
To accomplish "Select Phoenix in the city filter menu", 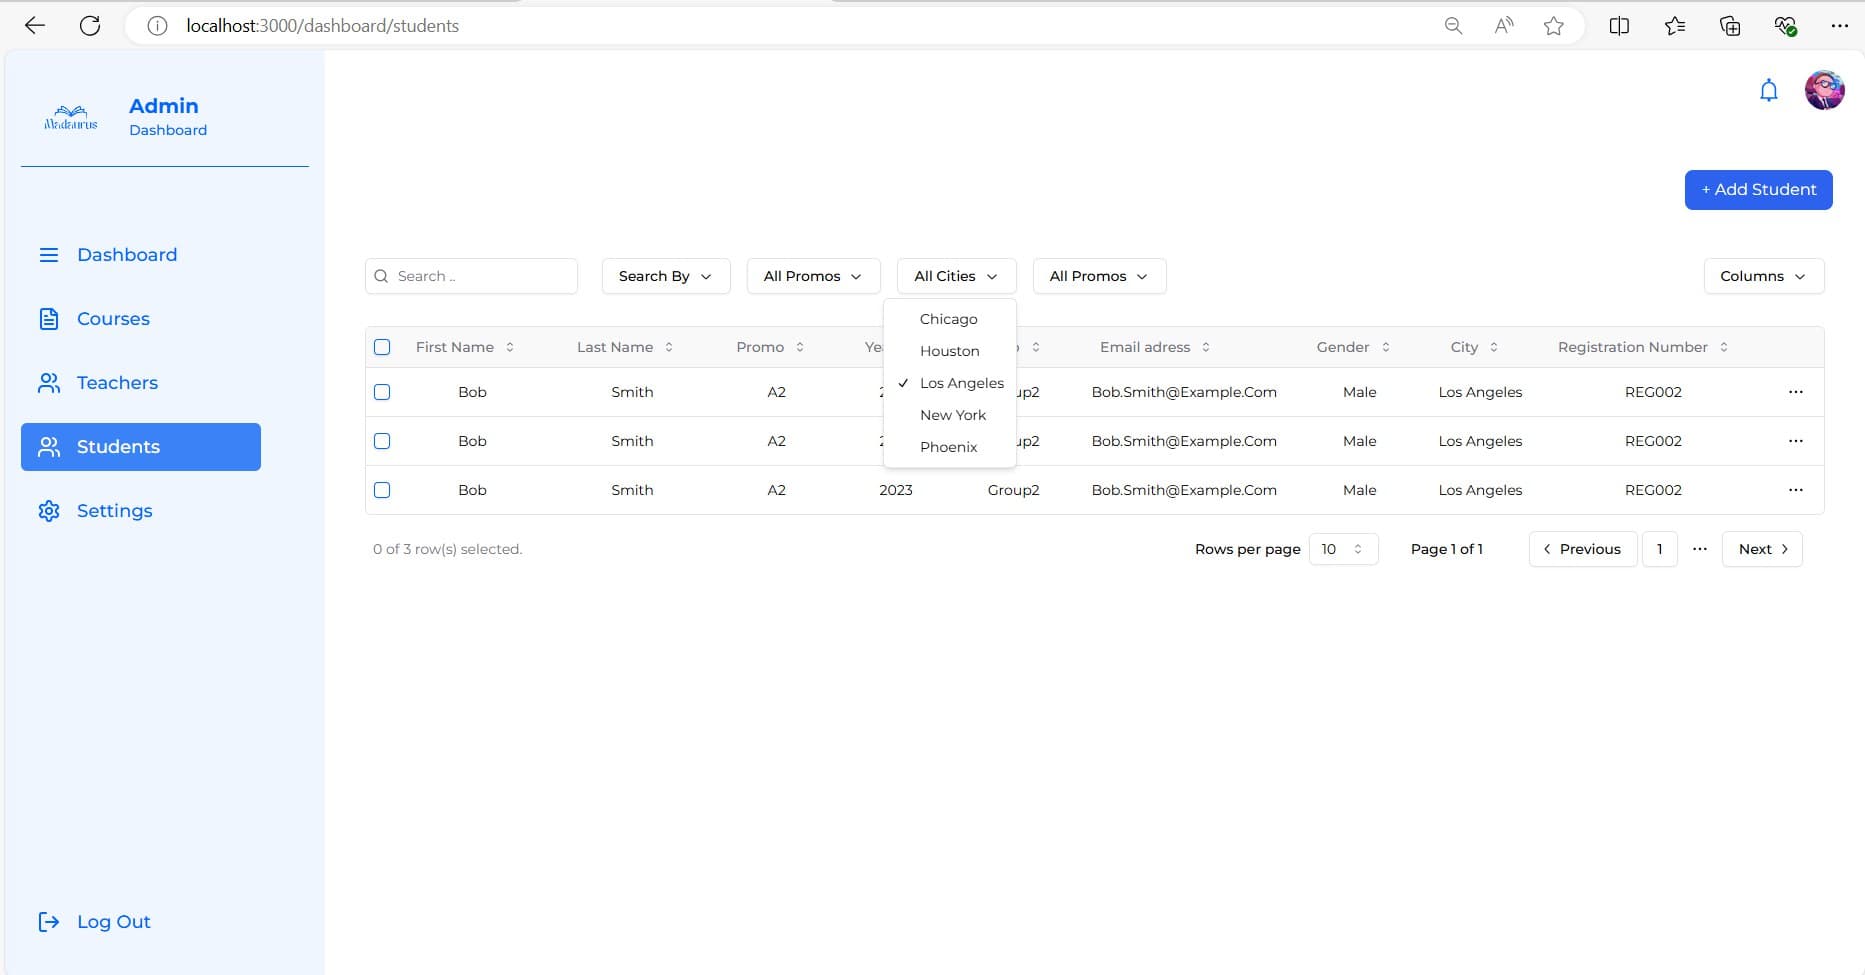I will pyautogui.click(x=948, y=447).
